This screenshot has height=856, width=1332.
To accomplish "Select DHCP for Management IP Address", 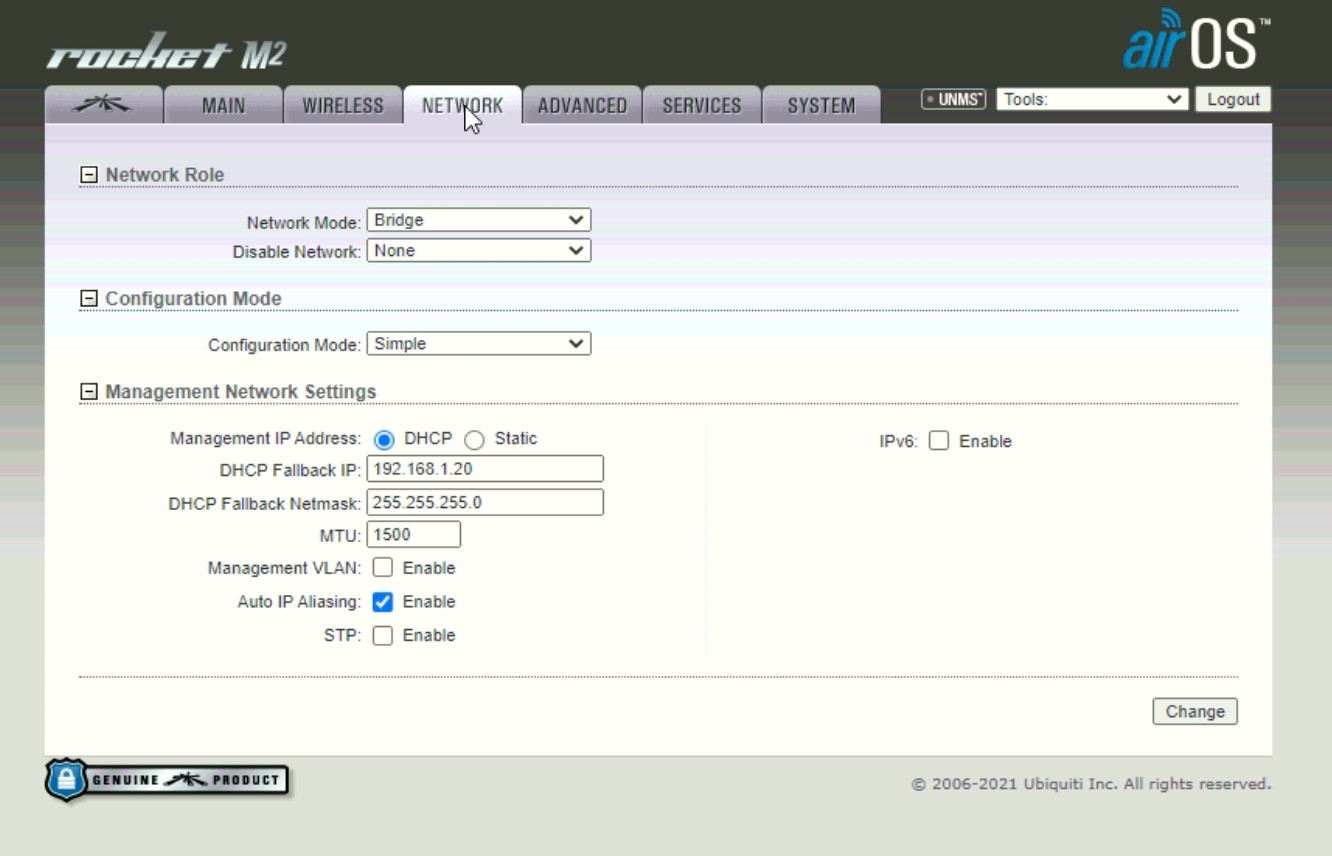I will [x=384, y=440].
